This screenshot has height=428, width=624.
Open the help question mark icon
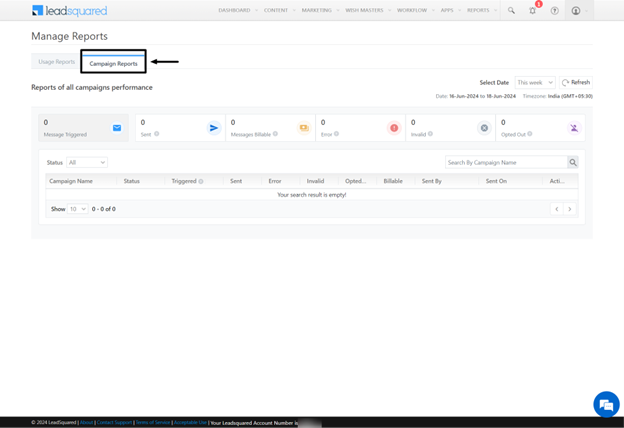pyautogui.click(x=555, y=10)
